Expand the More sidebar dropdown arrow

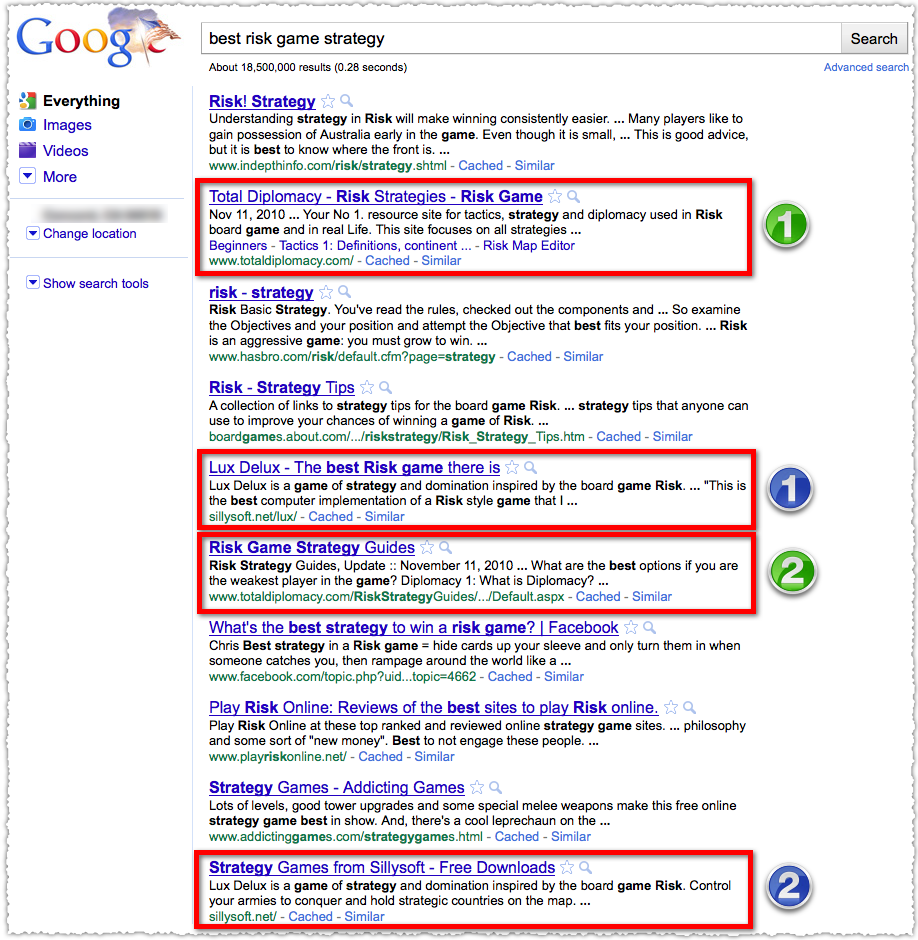point(28,176)
